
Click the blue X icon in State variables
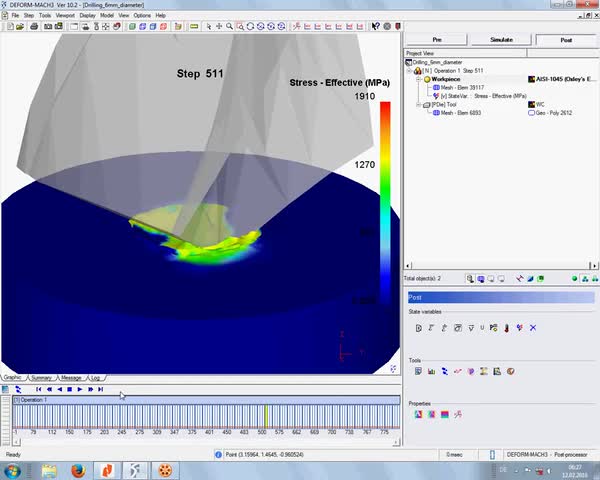pos(533,328)
